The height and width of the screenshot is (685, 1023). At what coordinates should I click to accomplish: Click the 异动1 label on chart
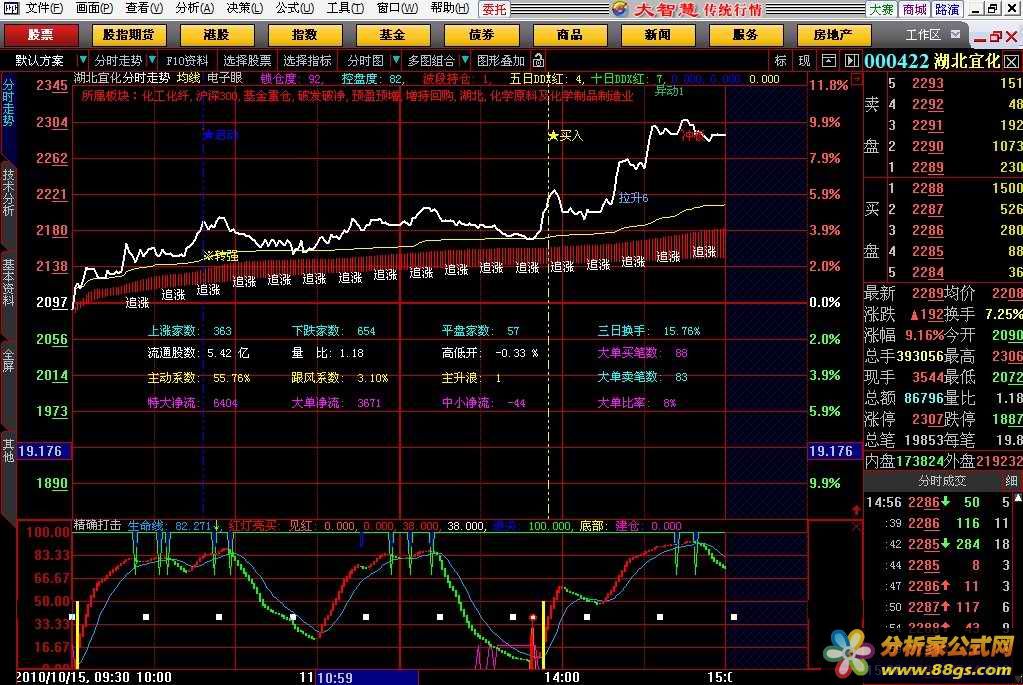tap(669, 91)
